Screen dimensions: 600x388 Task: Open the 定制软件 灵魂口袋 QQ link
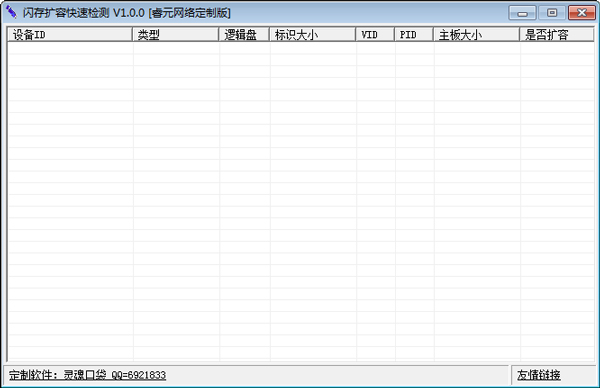87,375
